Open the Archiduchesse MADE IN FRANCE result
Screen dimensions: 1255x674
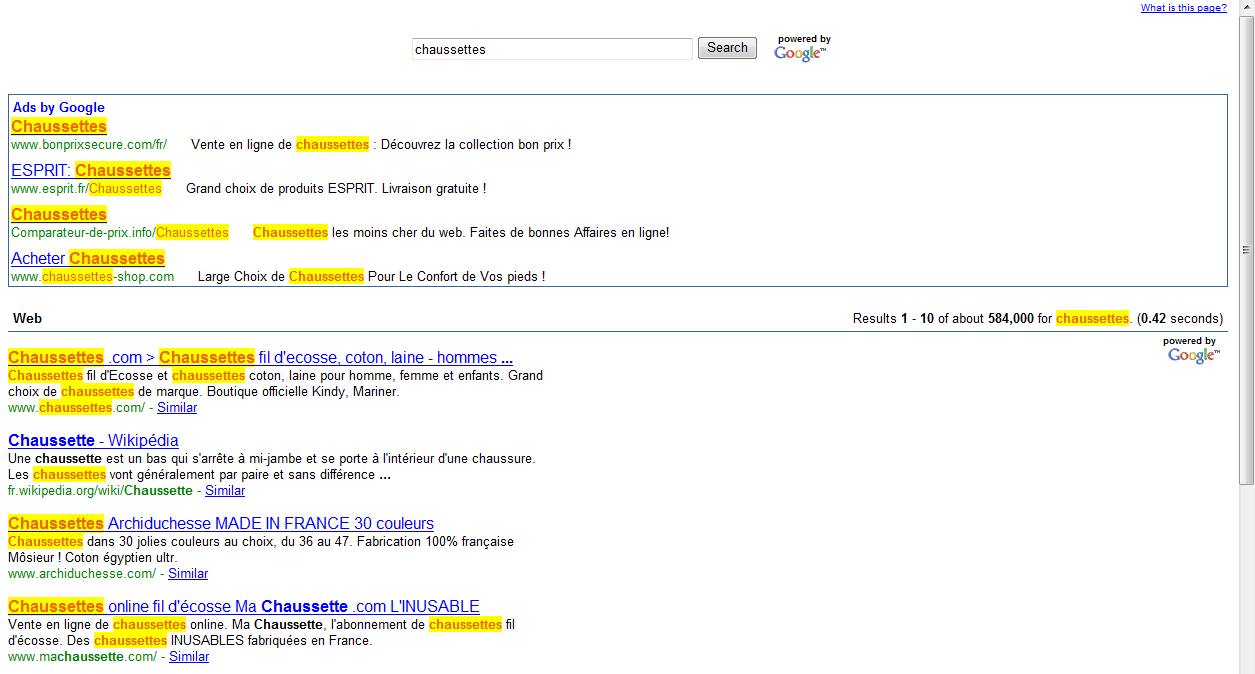point(221,523)
